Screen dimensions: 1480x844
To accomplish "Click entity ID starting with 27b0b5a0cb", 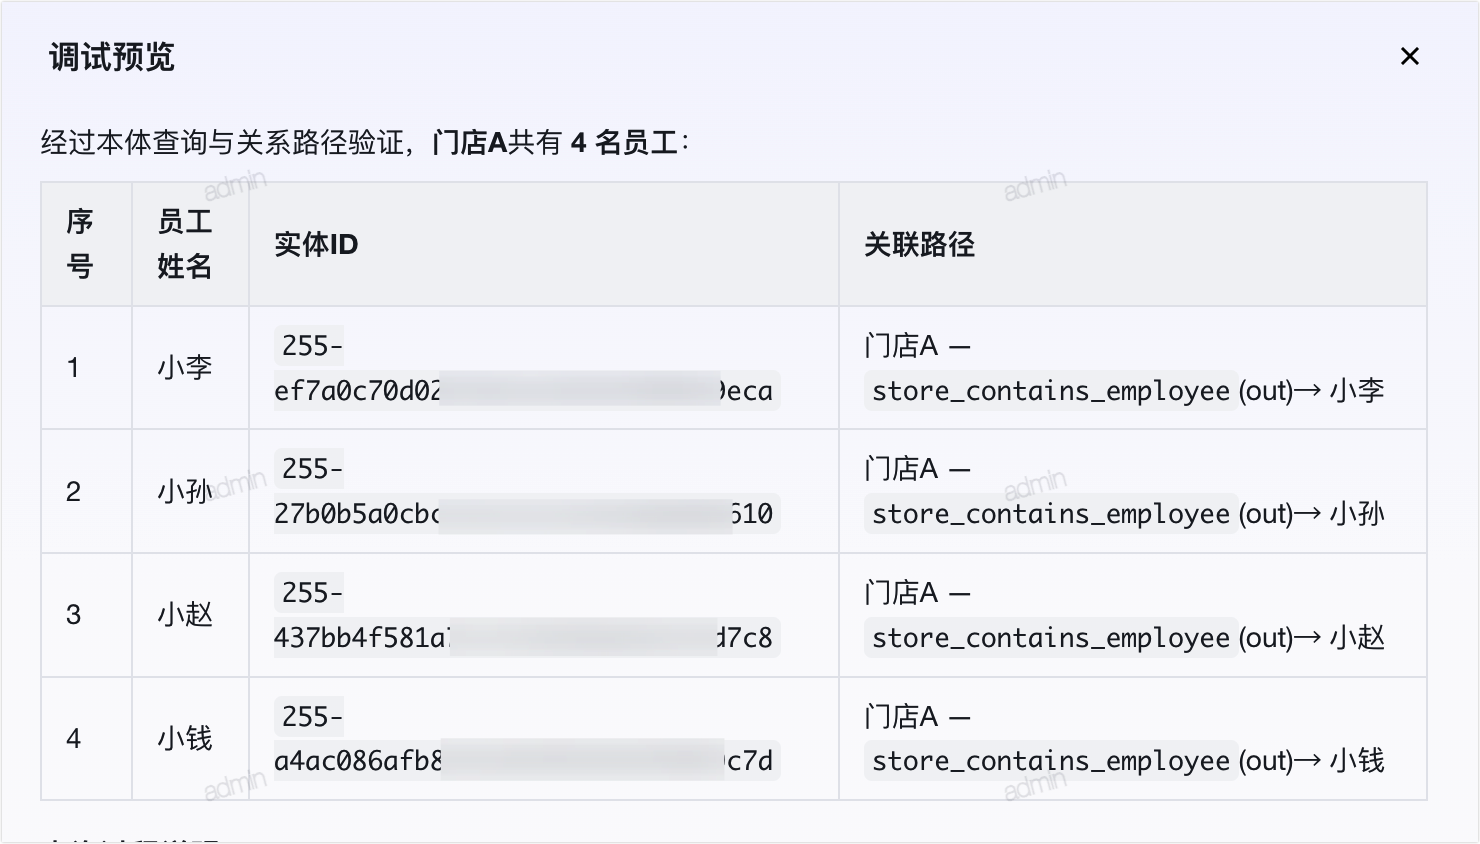I will pos(526,491).
